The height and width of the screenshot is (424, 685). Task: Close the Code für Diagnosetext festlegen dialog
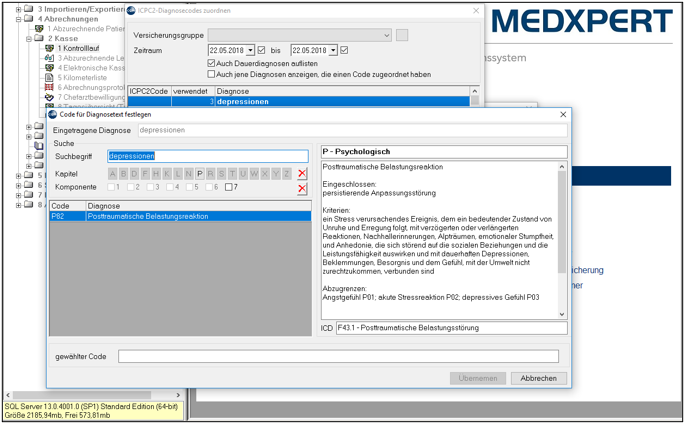(x=563, y=114)
